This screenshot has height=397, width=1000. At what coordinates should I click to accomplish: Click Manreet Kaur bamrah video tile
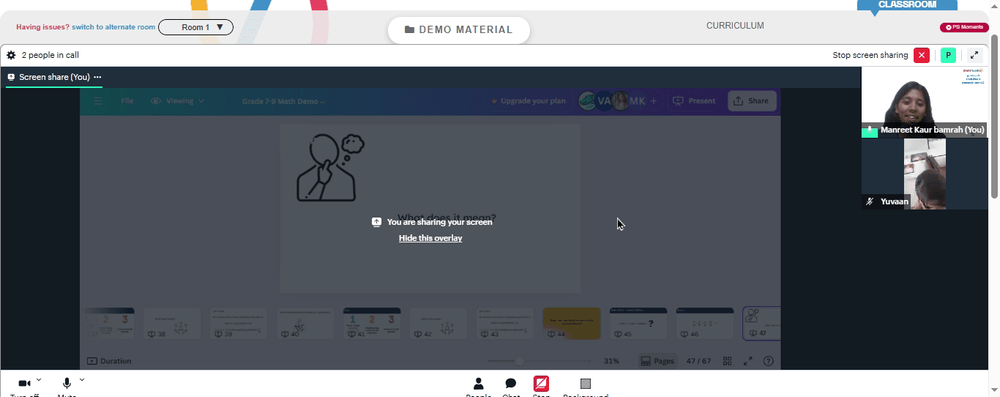coord(924,102)
